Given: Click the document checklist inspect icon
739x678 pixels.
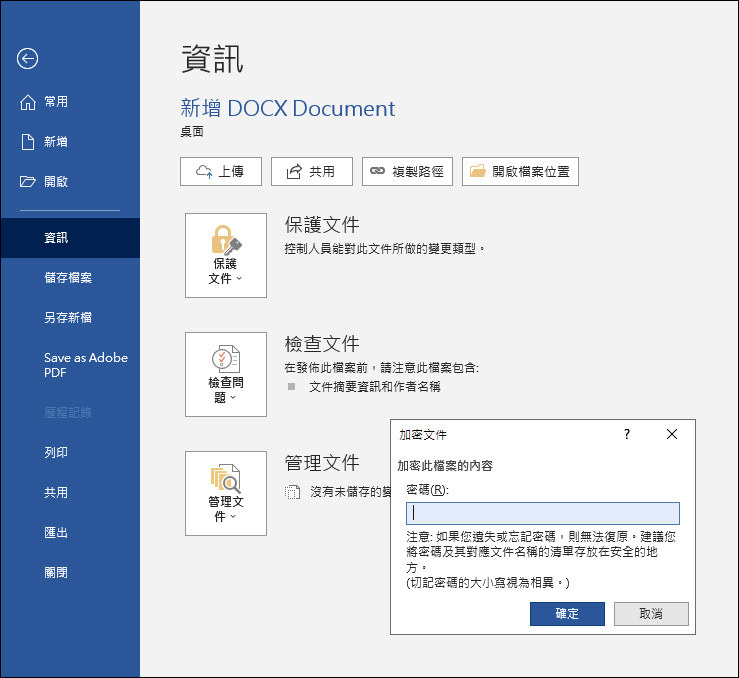Looking at the screenshot, I should (226, 359).
